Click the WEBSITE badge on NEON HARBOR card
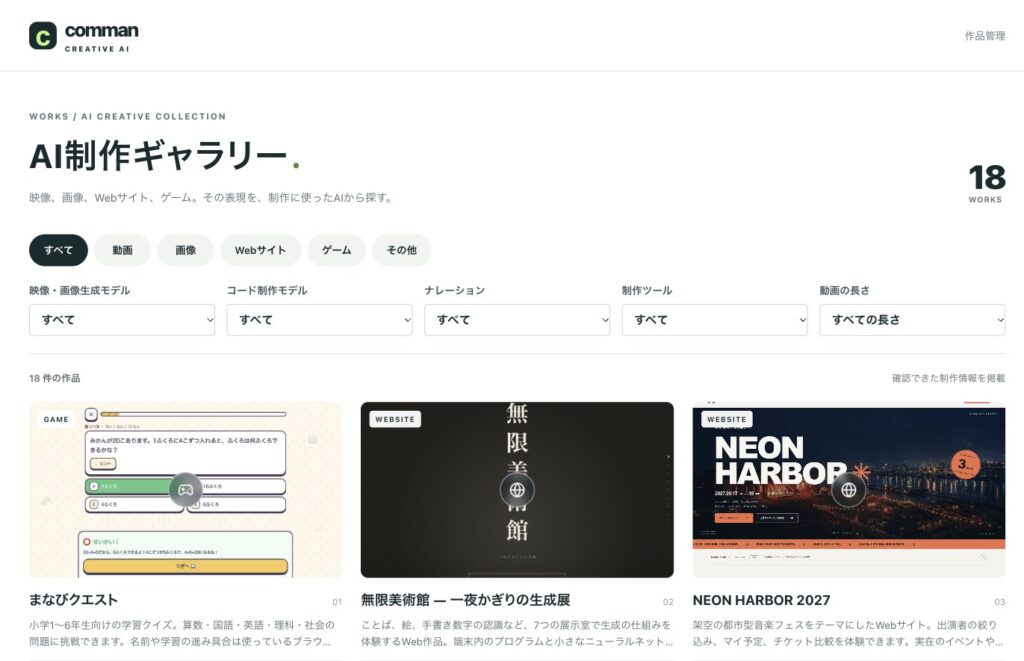The height and width of the screenshot is (661, 1024). [x=726, y=419]
